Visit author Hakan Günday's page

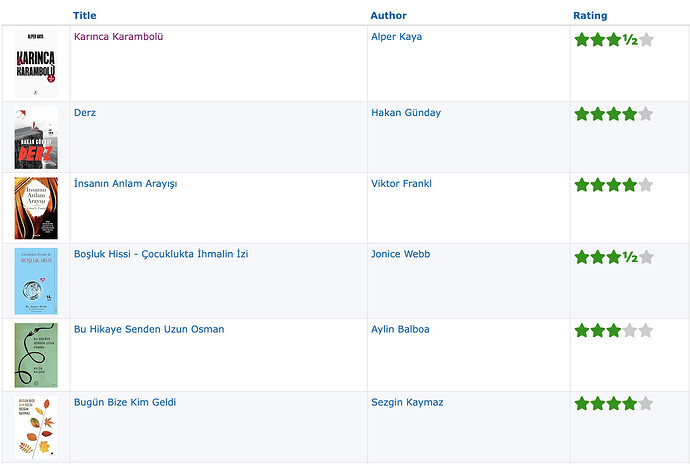[406, 113]
